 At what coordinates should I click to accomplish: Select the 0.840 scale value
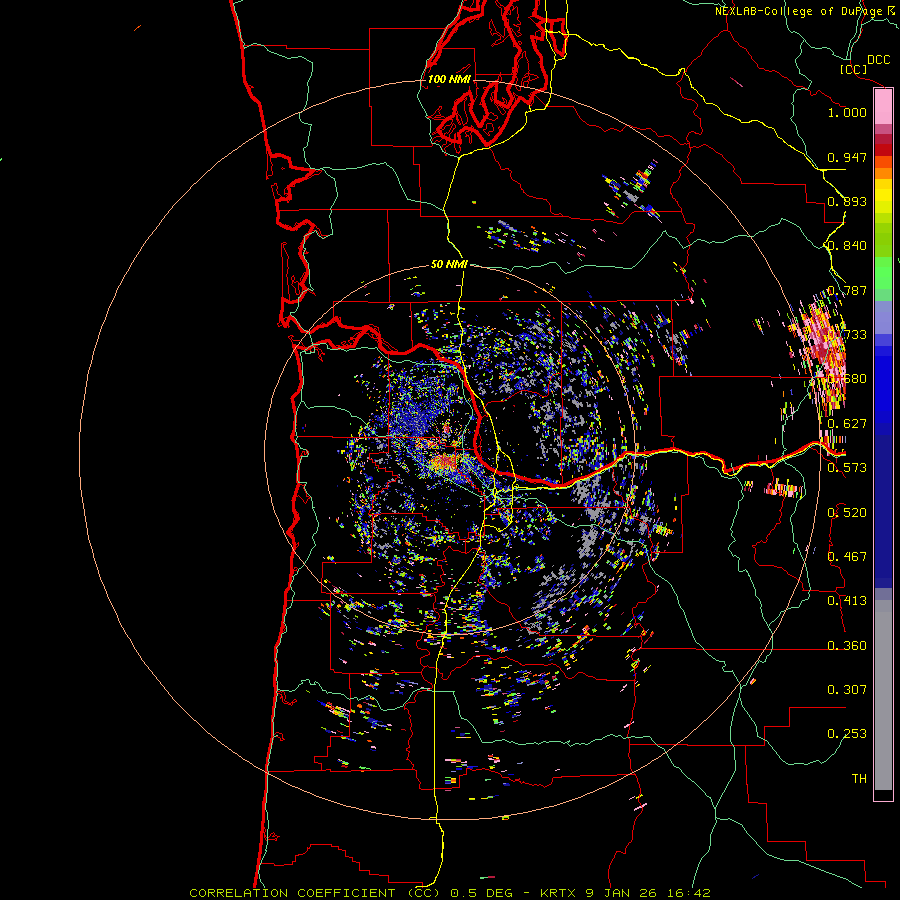click(x=847, y=246)
